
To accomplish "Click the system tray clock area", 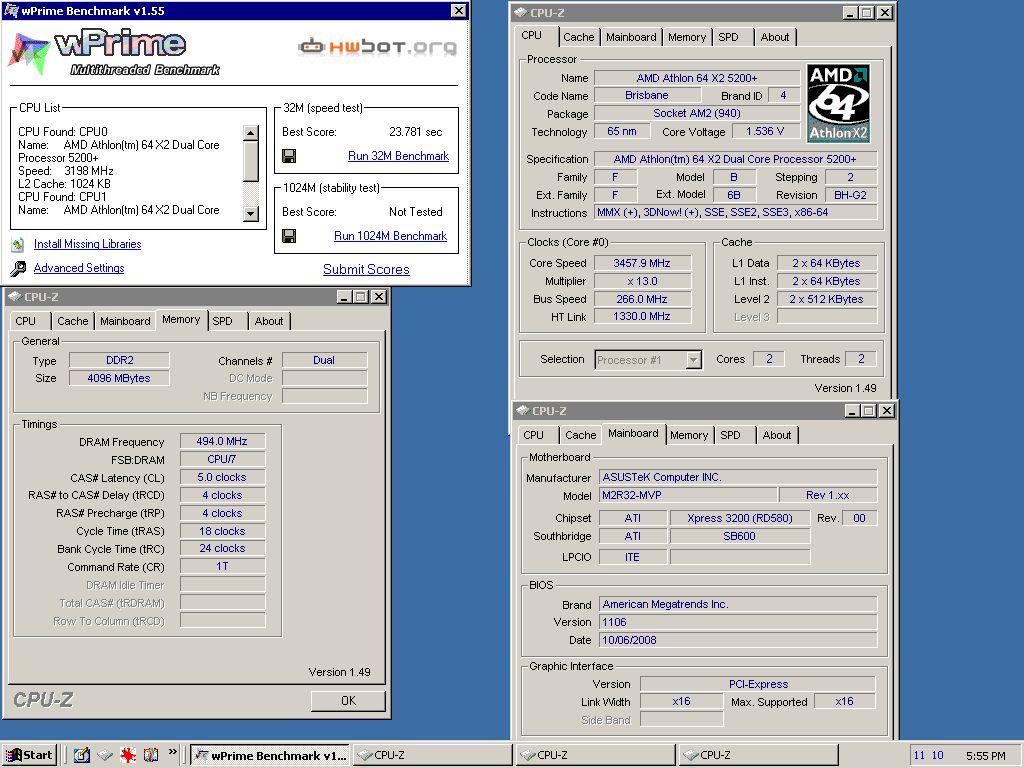I will point(985,756).
